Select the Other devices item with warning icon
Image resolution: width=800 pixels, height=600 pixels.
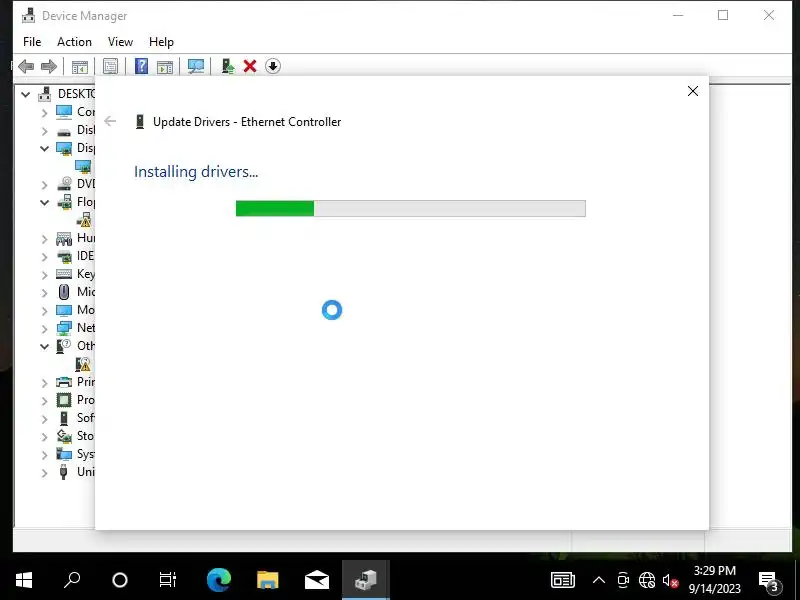pos(83,364)
